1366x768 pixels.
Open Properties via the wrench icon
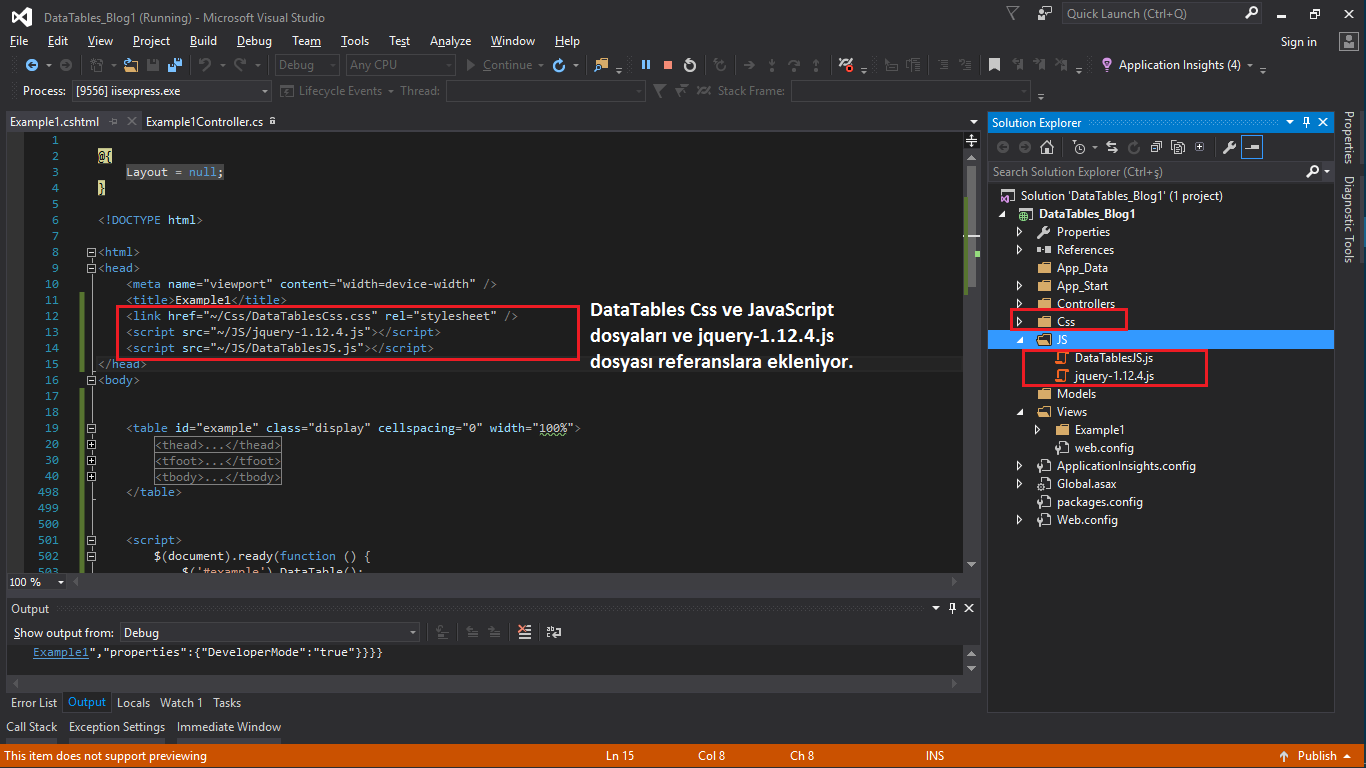click(1230, 147)
